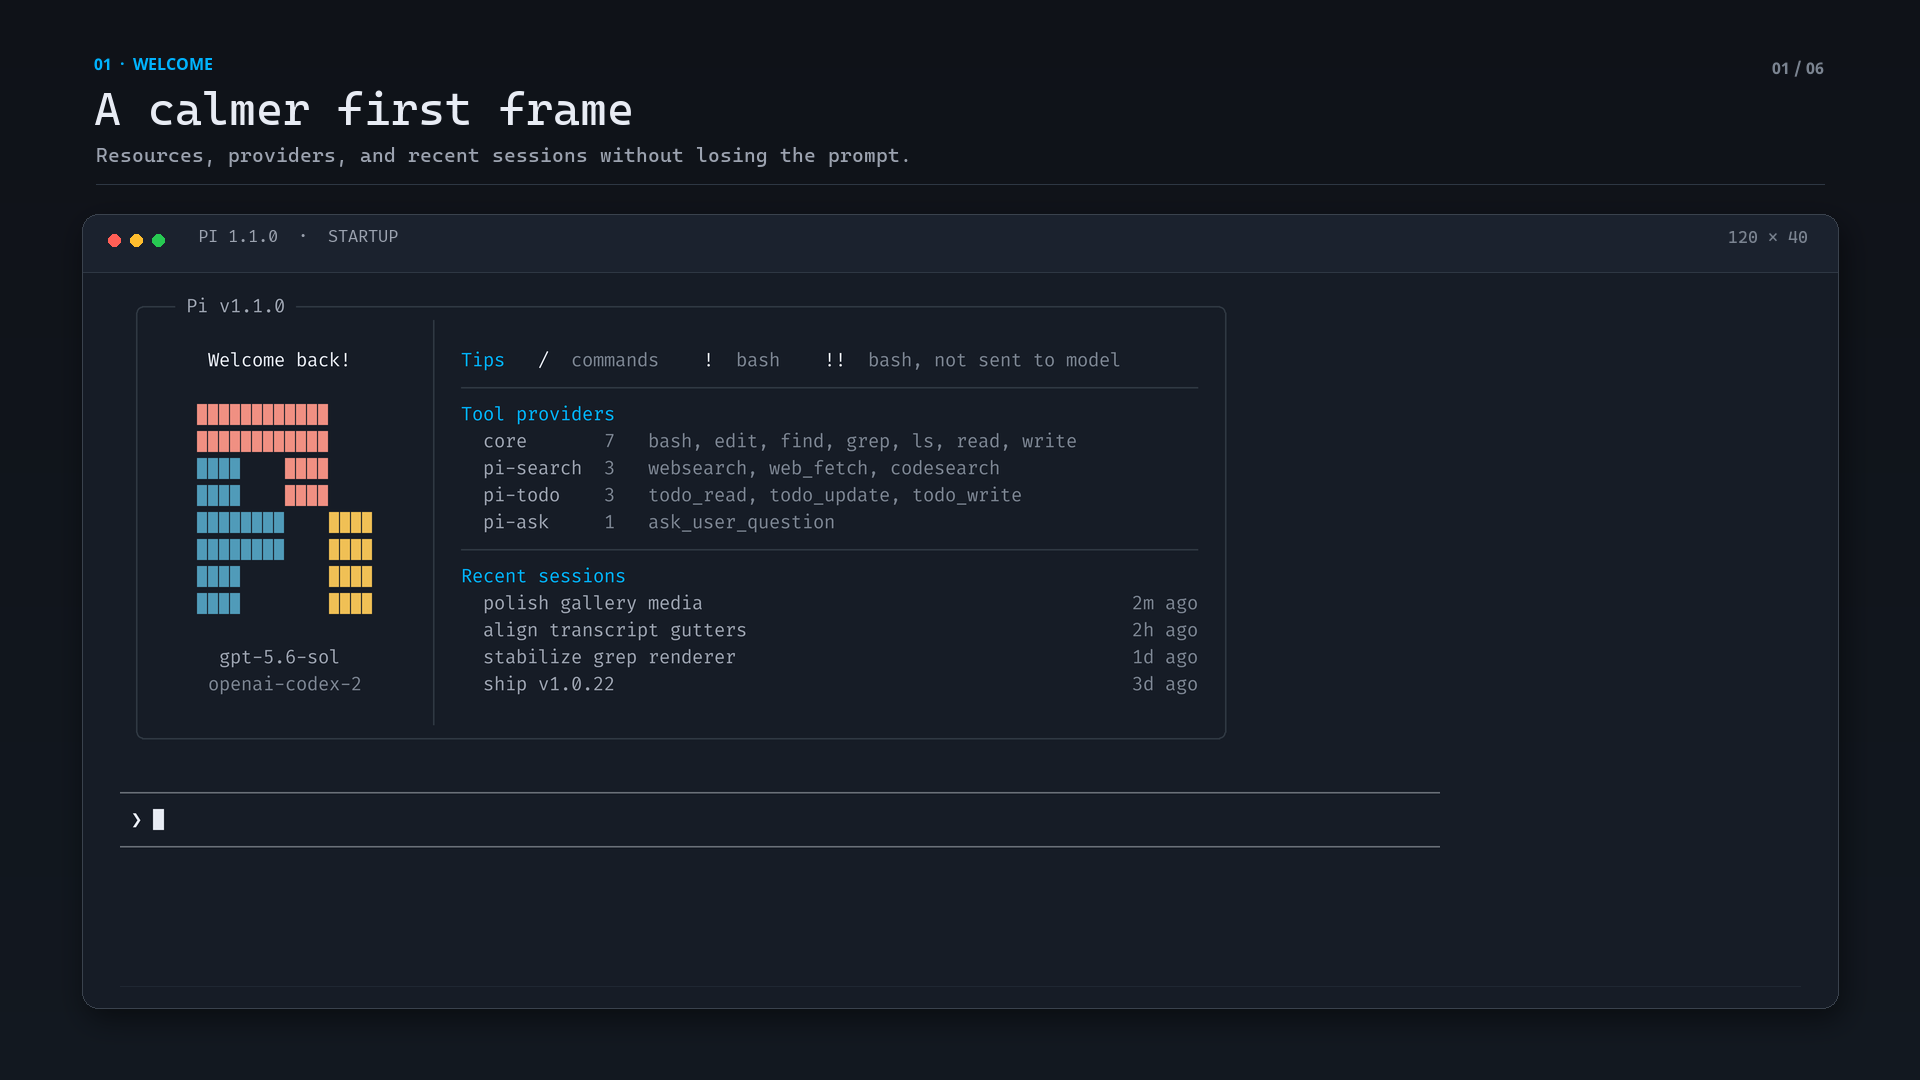
Task: Click the 'ask_user_question' tool name
Action: [x=741, y=522]
